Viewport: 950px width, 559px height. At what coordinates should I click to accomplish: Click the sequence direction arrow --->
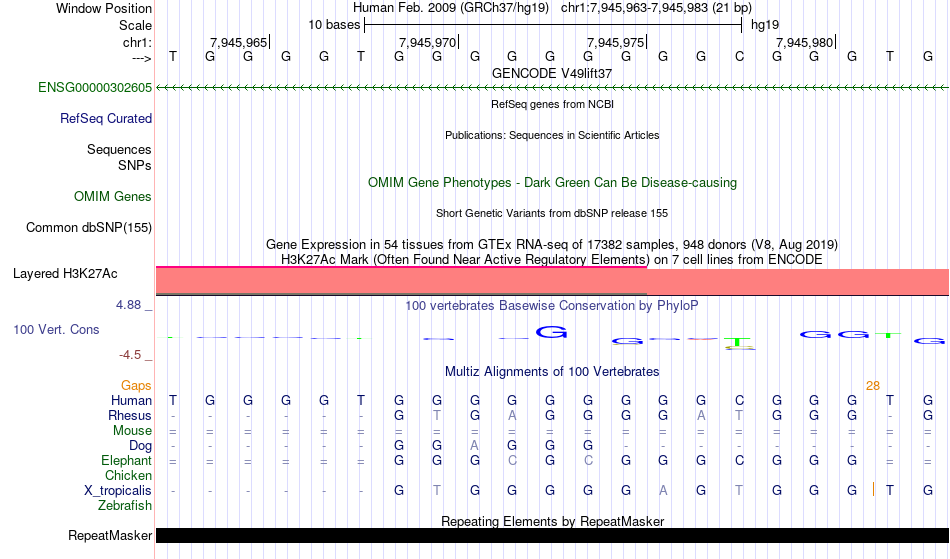tap(141, 58)
